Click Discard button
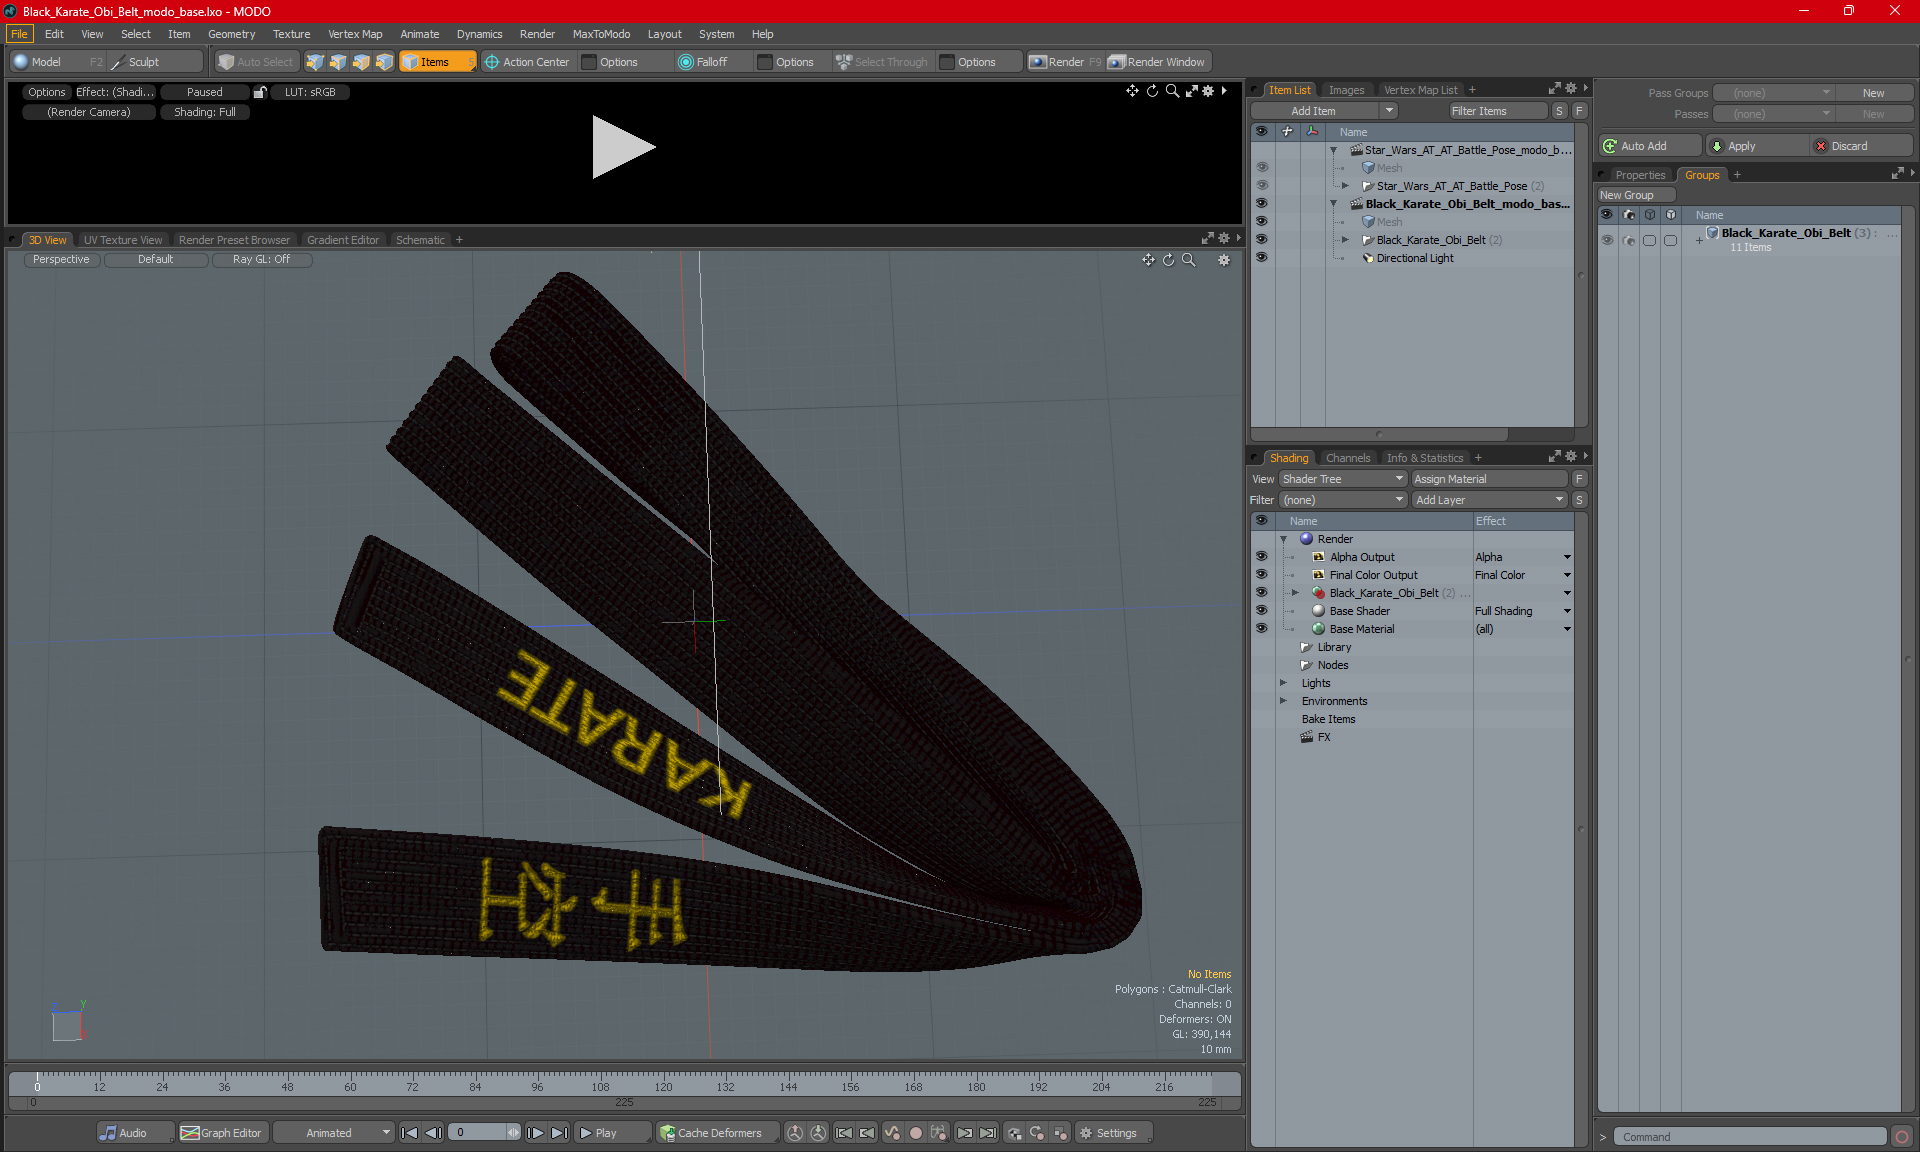This screenshot has height=1152, width=1920. pos(1861,146)
